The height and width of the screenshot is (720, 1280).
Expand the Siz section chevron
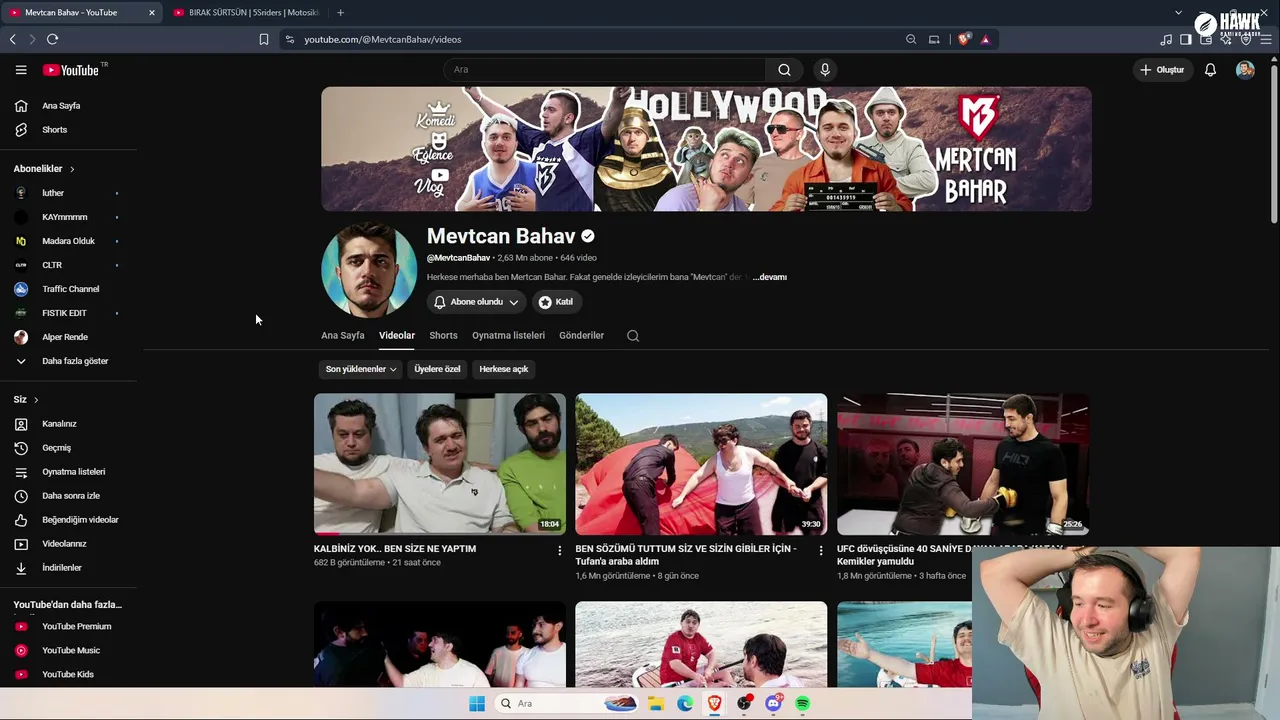click(x=36, y=400)
